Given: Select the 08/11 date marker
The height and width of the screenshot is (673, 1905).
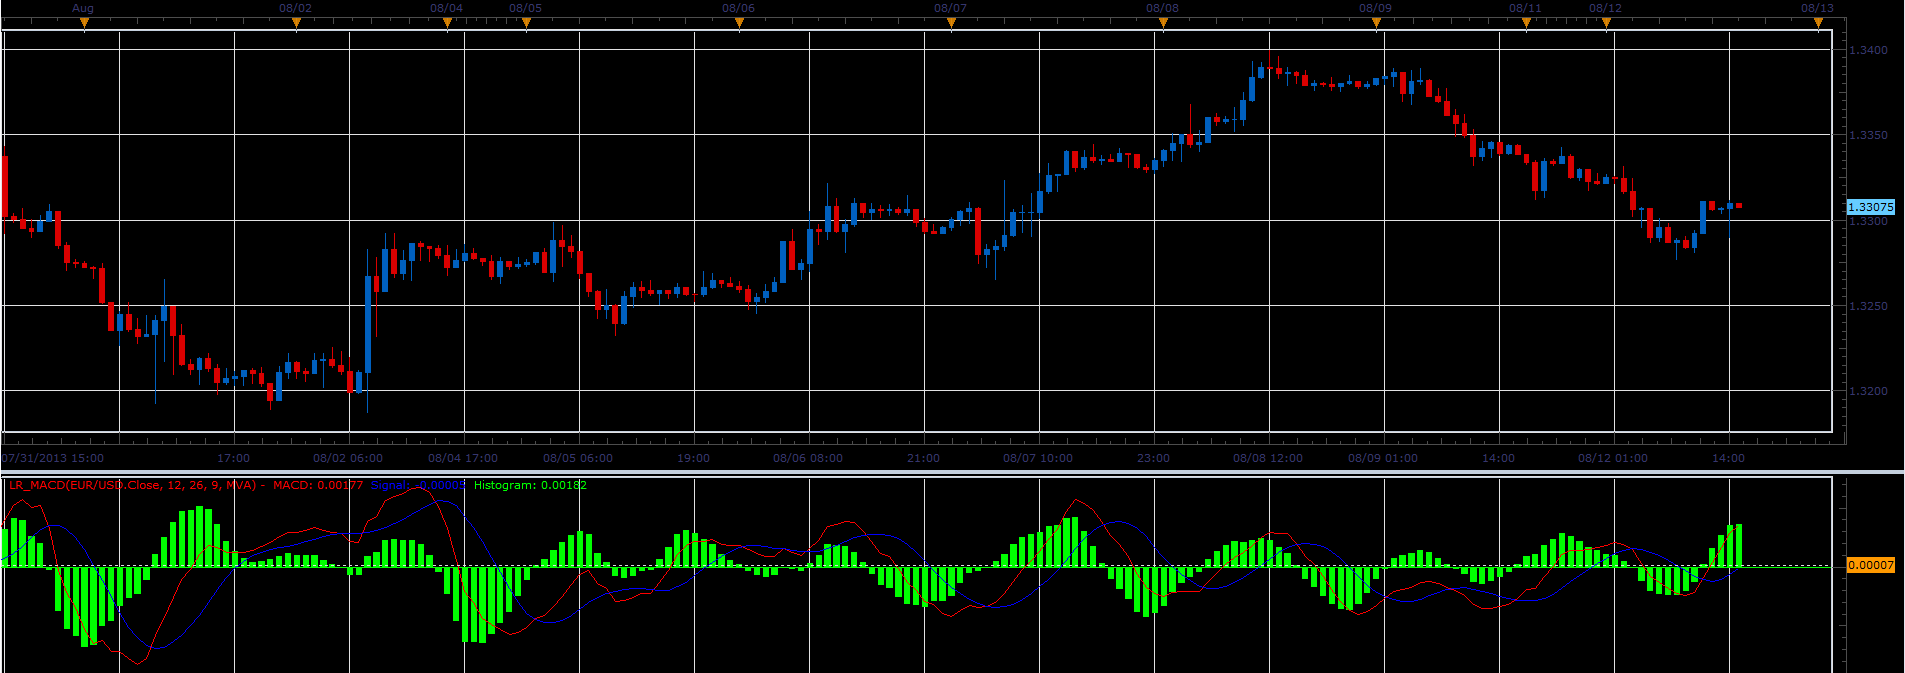Looking at the screenshot, I should click(1526, 22).
